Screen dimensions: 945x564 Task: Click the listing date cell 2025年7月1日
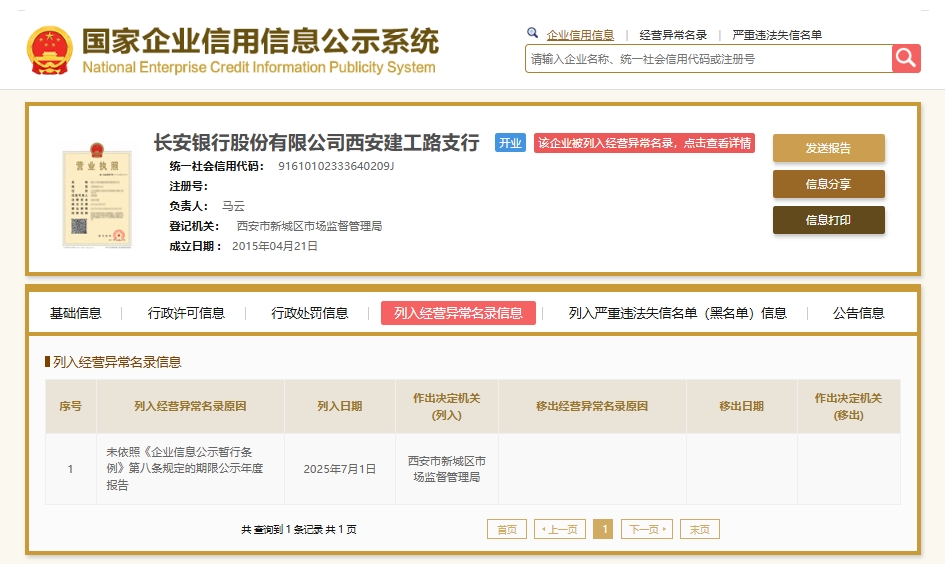[340, 469]
